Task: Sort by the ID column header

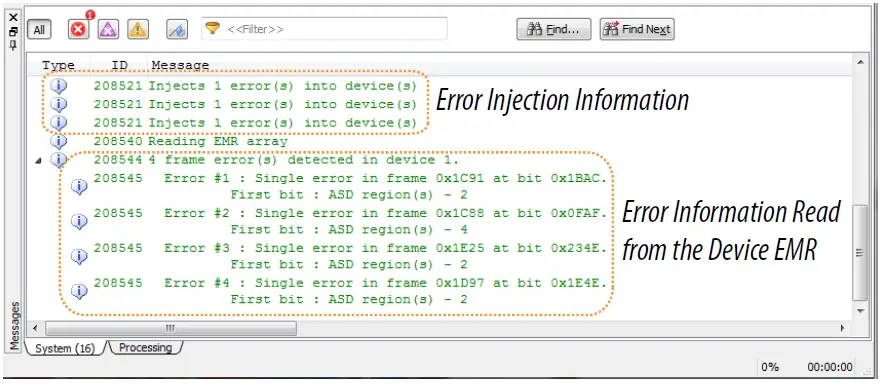Action: pos(119,65)
